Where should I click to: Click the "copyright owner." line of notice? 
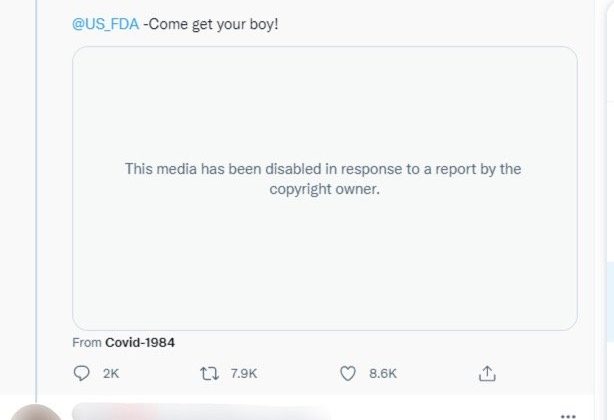coord(325,189)
